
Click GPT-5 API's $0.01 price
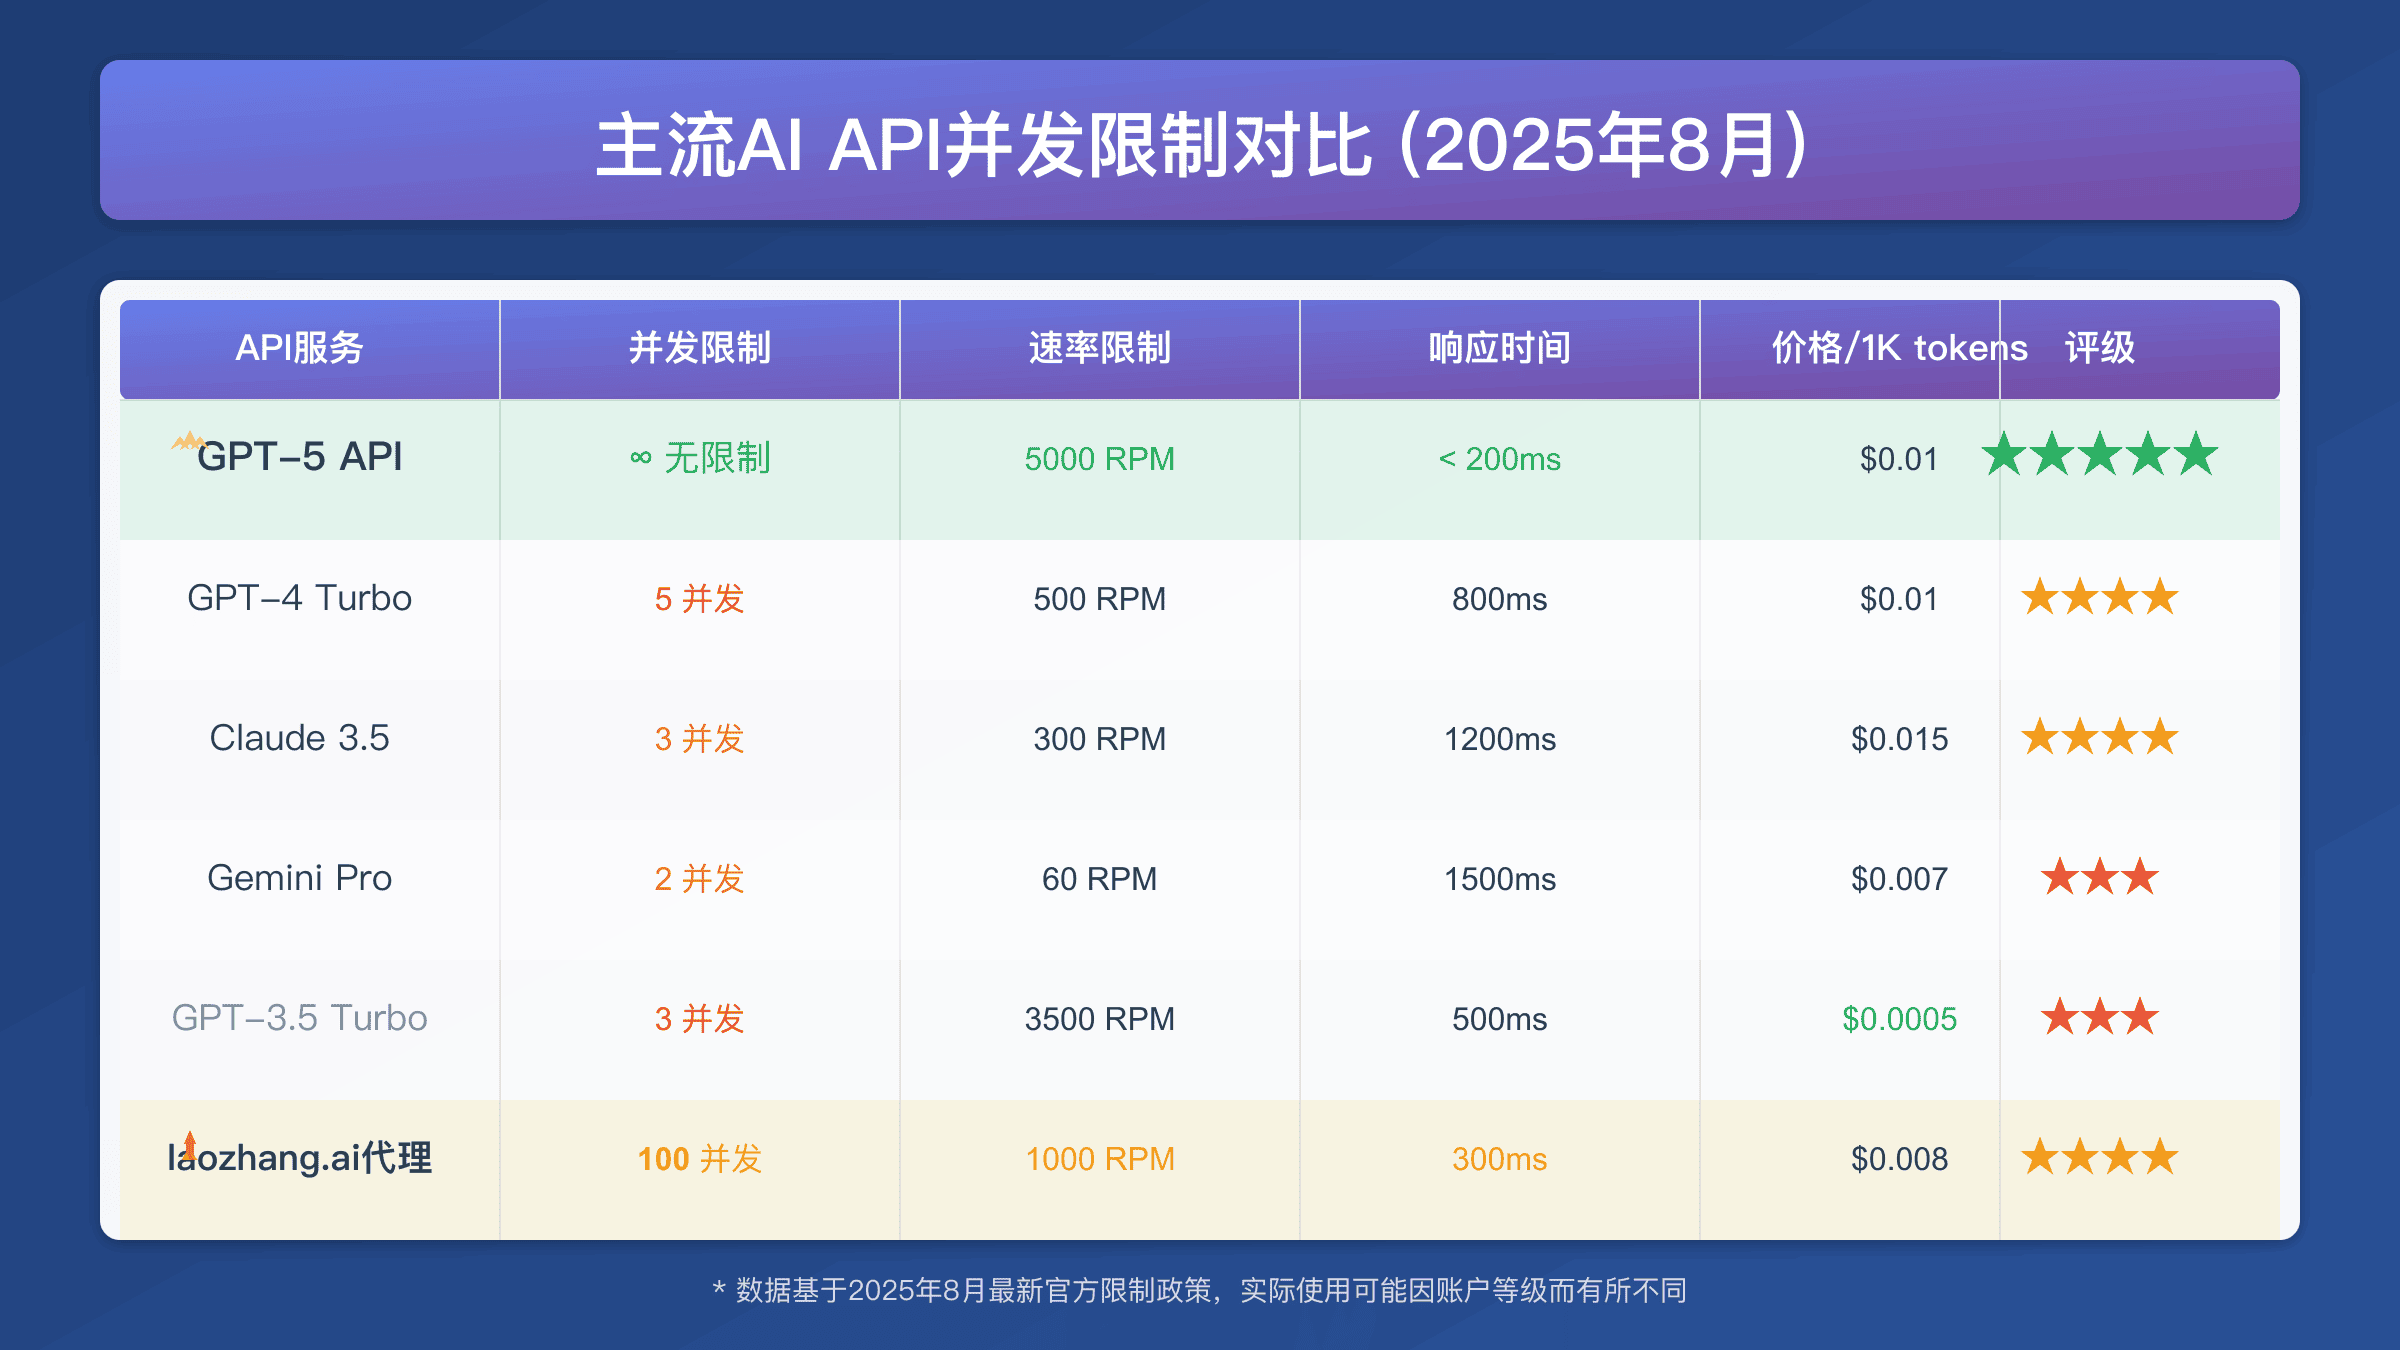pos(1899,459)
